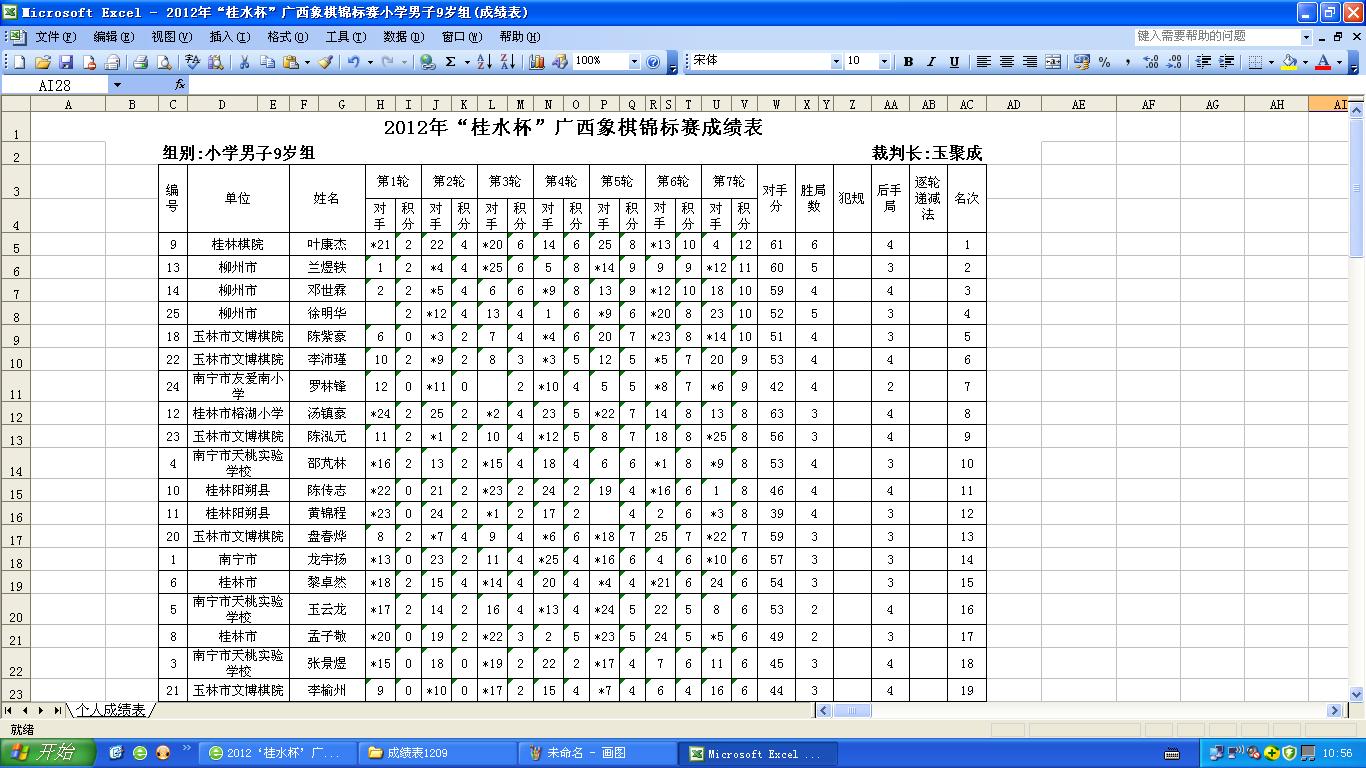This screenshot has width=1366, height=768.
Task: Open help question box dropdown arrow
Action: [1306, 36]
